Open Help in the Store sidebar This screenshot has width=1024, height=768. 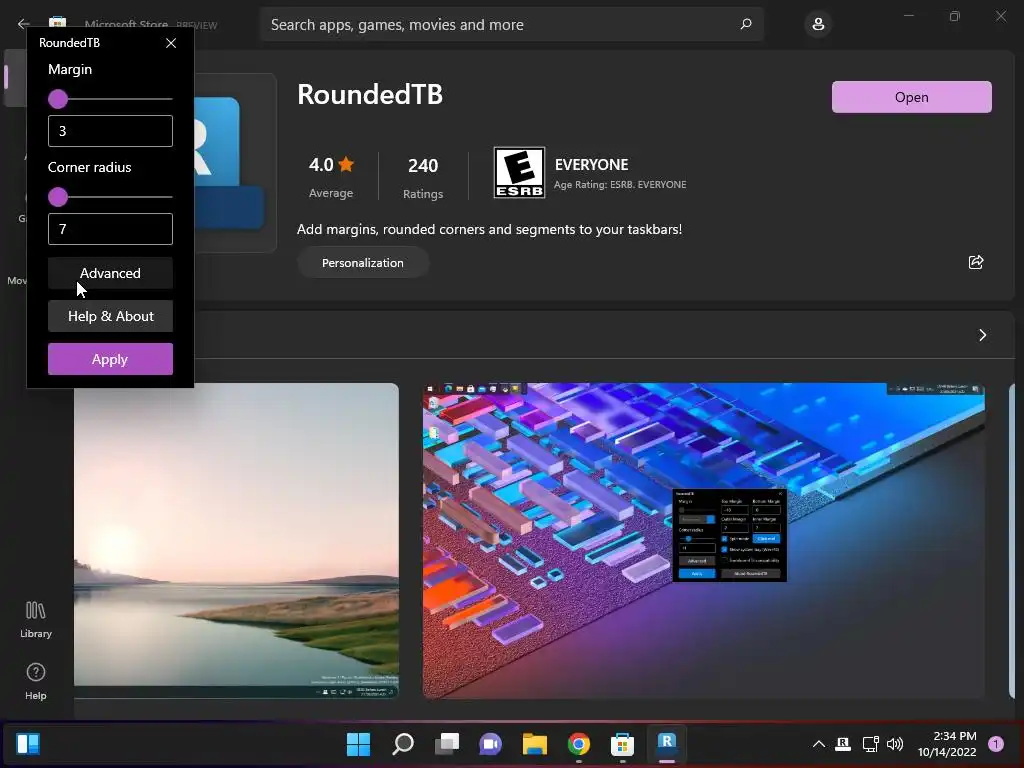pos(35,682)
